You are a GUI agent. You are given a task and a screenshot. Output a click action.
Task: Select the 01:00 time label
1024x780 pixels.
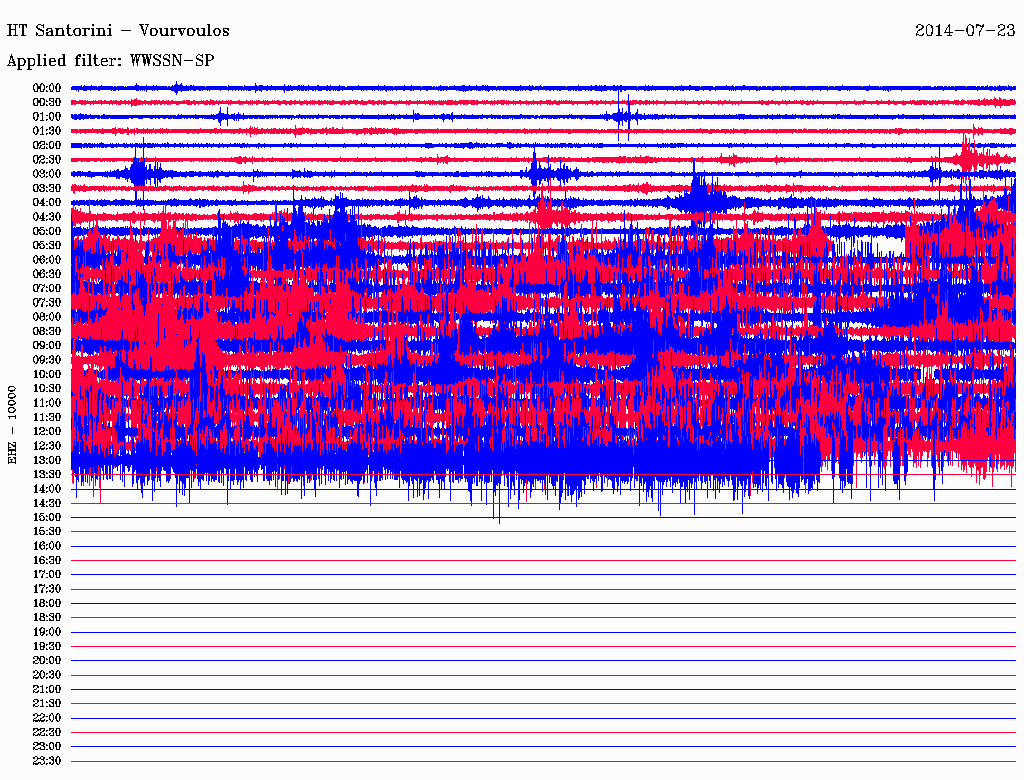point(47,117)
